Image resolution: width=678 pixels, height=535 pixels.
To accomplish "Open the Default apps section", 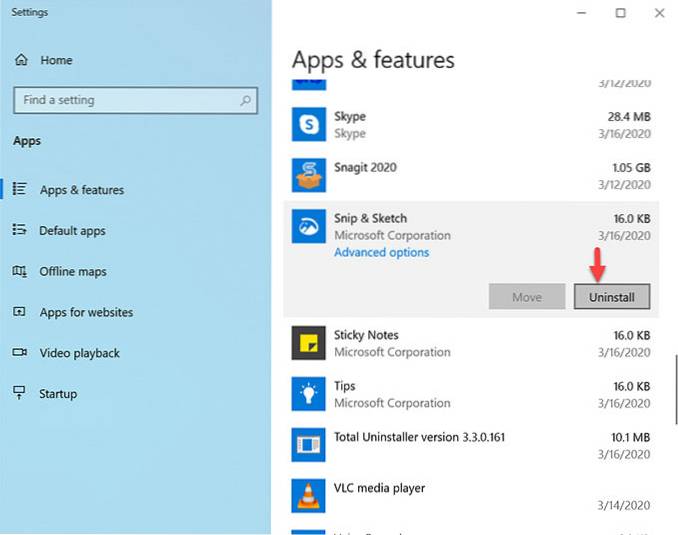I will pyautogui.click(x=72, y=231).
